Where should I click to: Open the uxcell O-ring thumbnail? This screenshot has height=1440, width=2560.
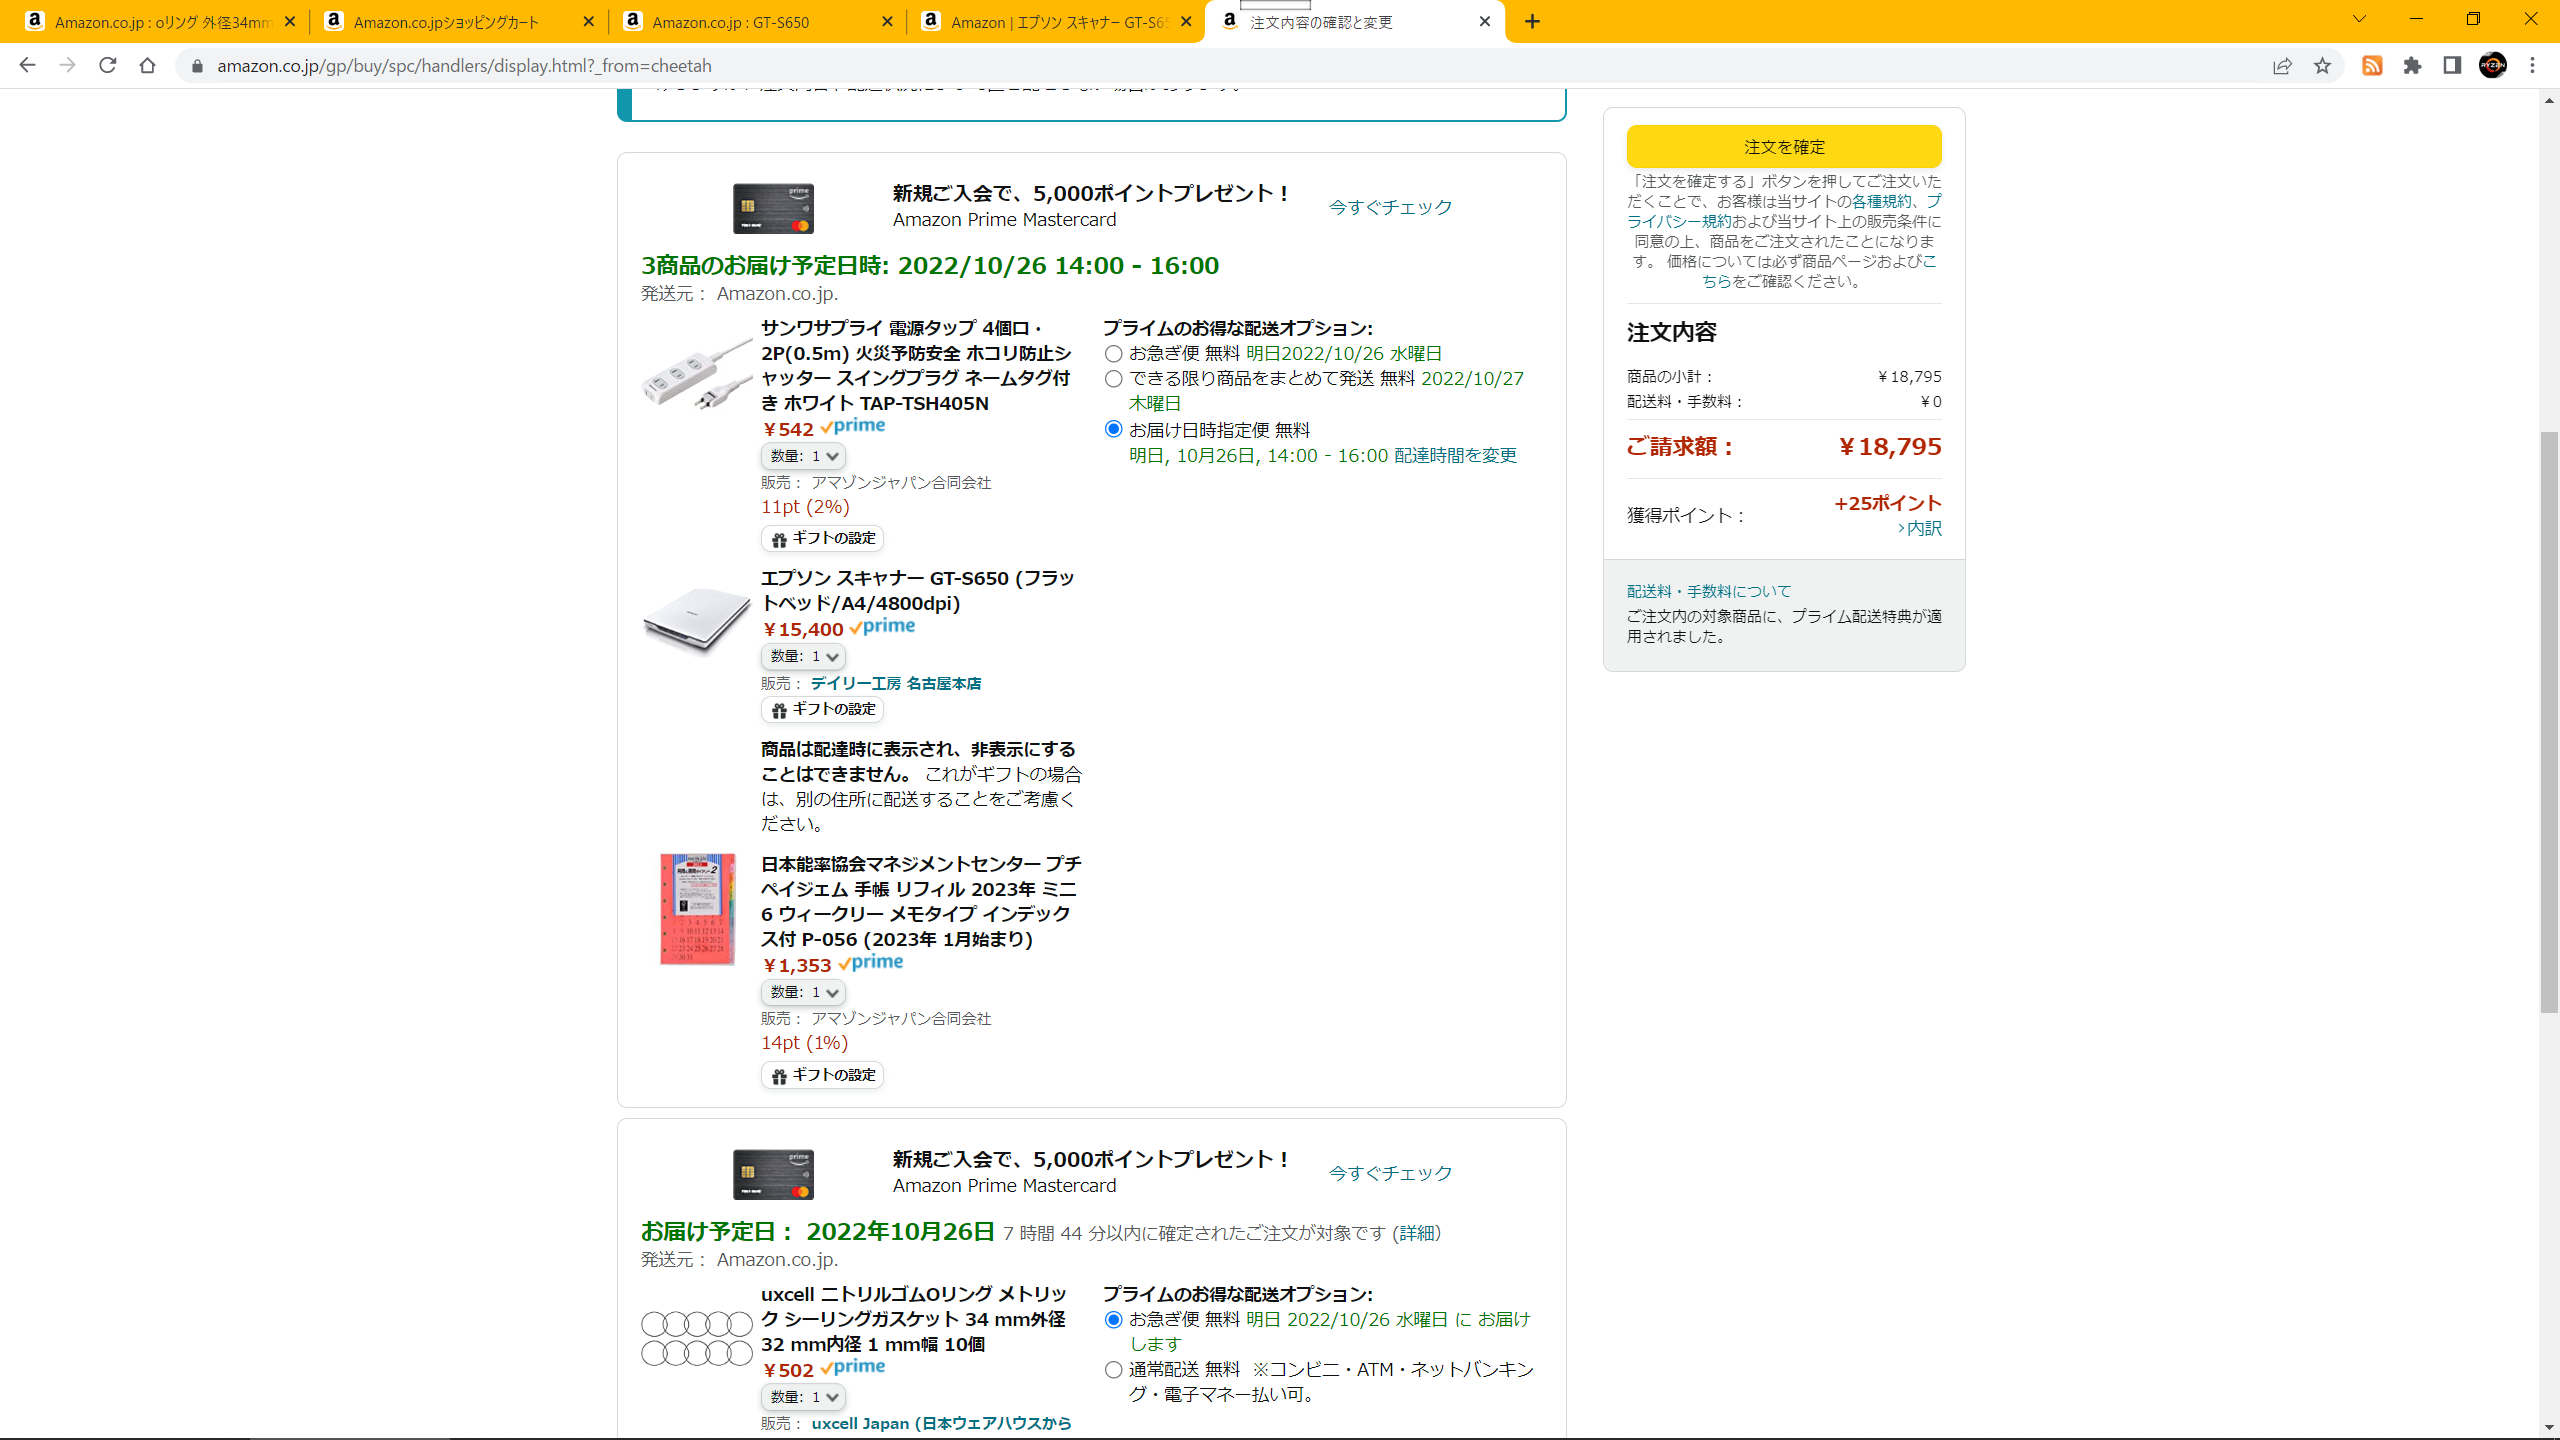[x=696, y=1339]
